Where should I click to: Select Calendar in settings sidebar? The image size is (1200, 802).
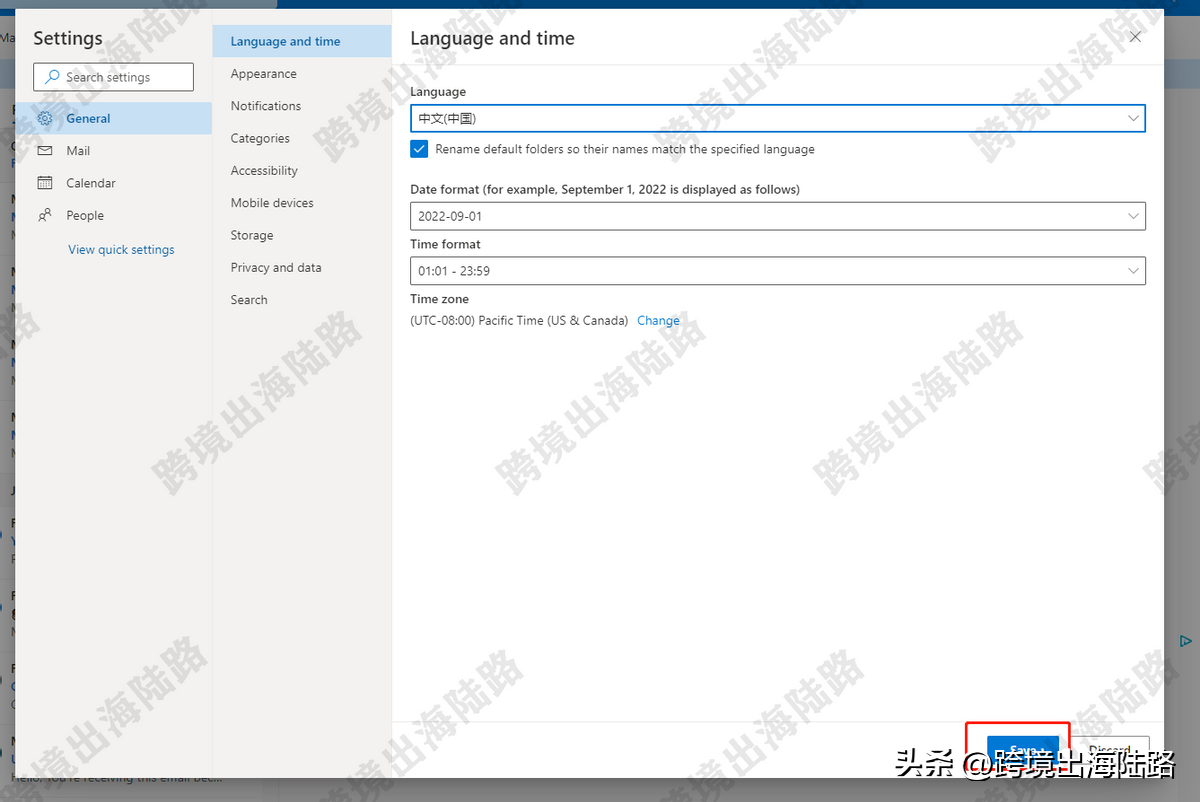pos(114,183)
